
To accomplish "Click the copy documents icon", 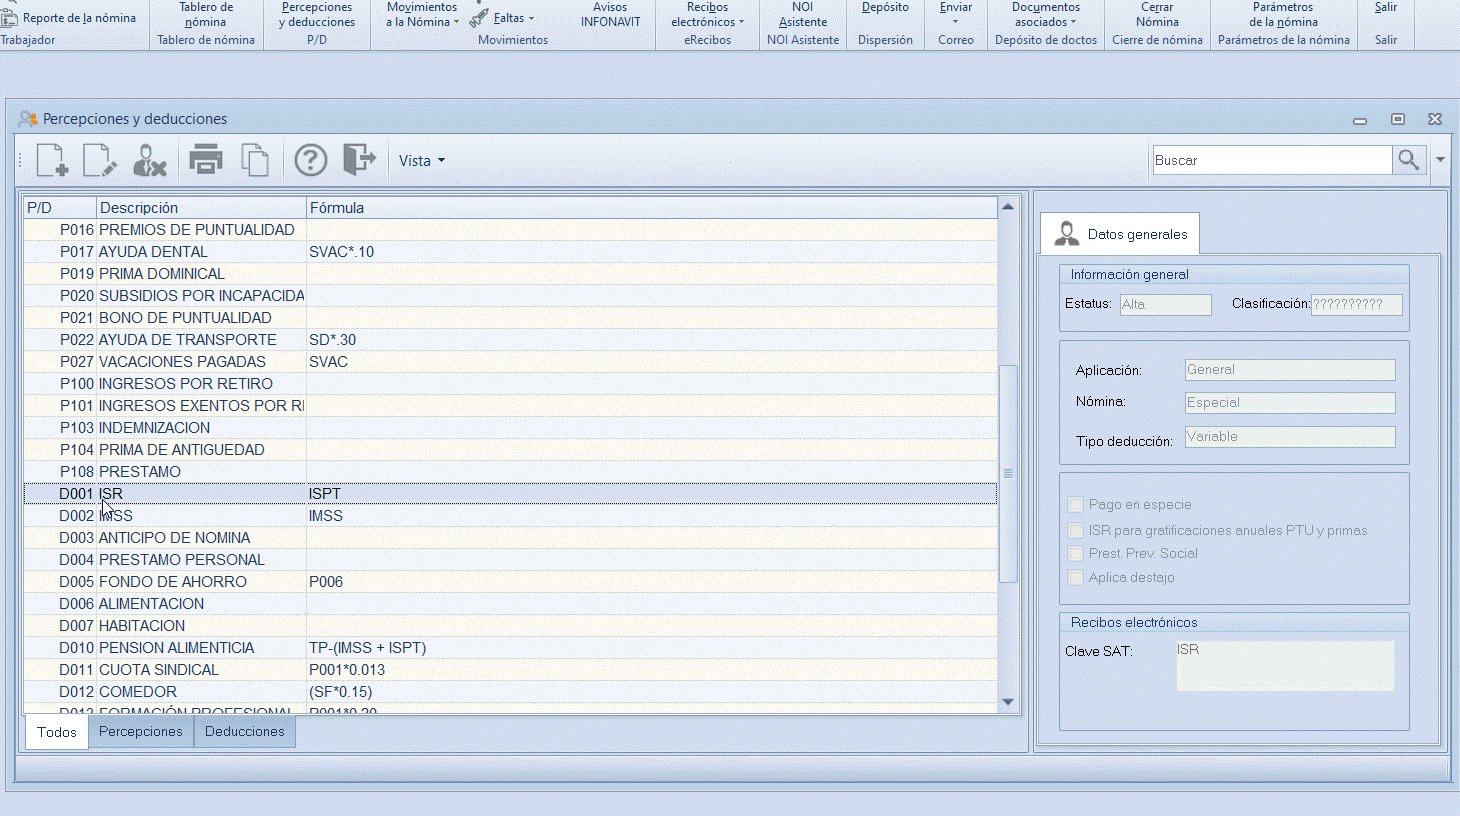I will tap(255, 160).
